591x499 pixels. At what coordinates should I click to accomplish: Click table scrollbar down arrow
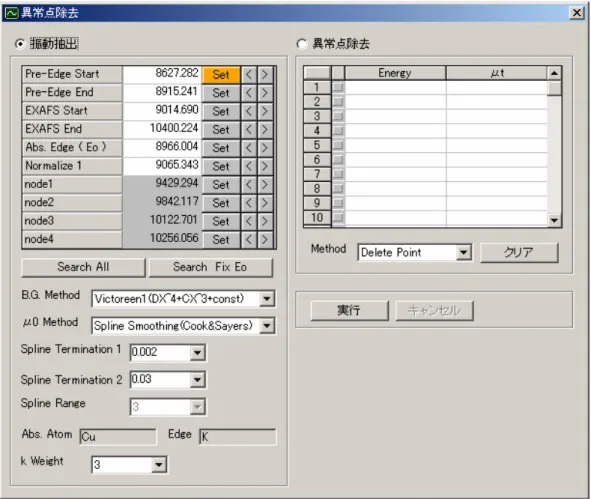(x=554, y=220)
